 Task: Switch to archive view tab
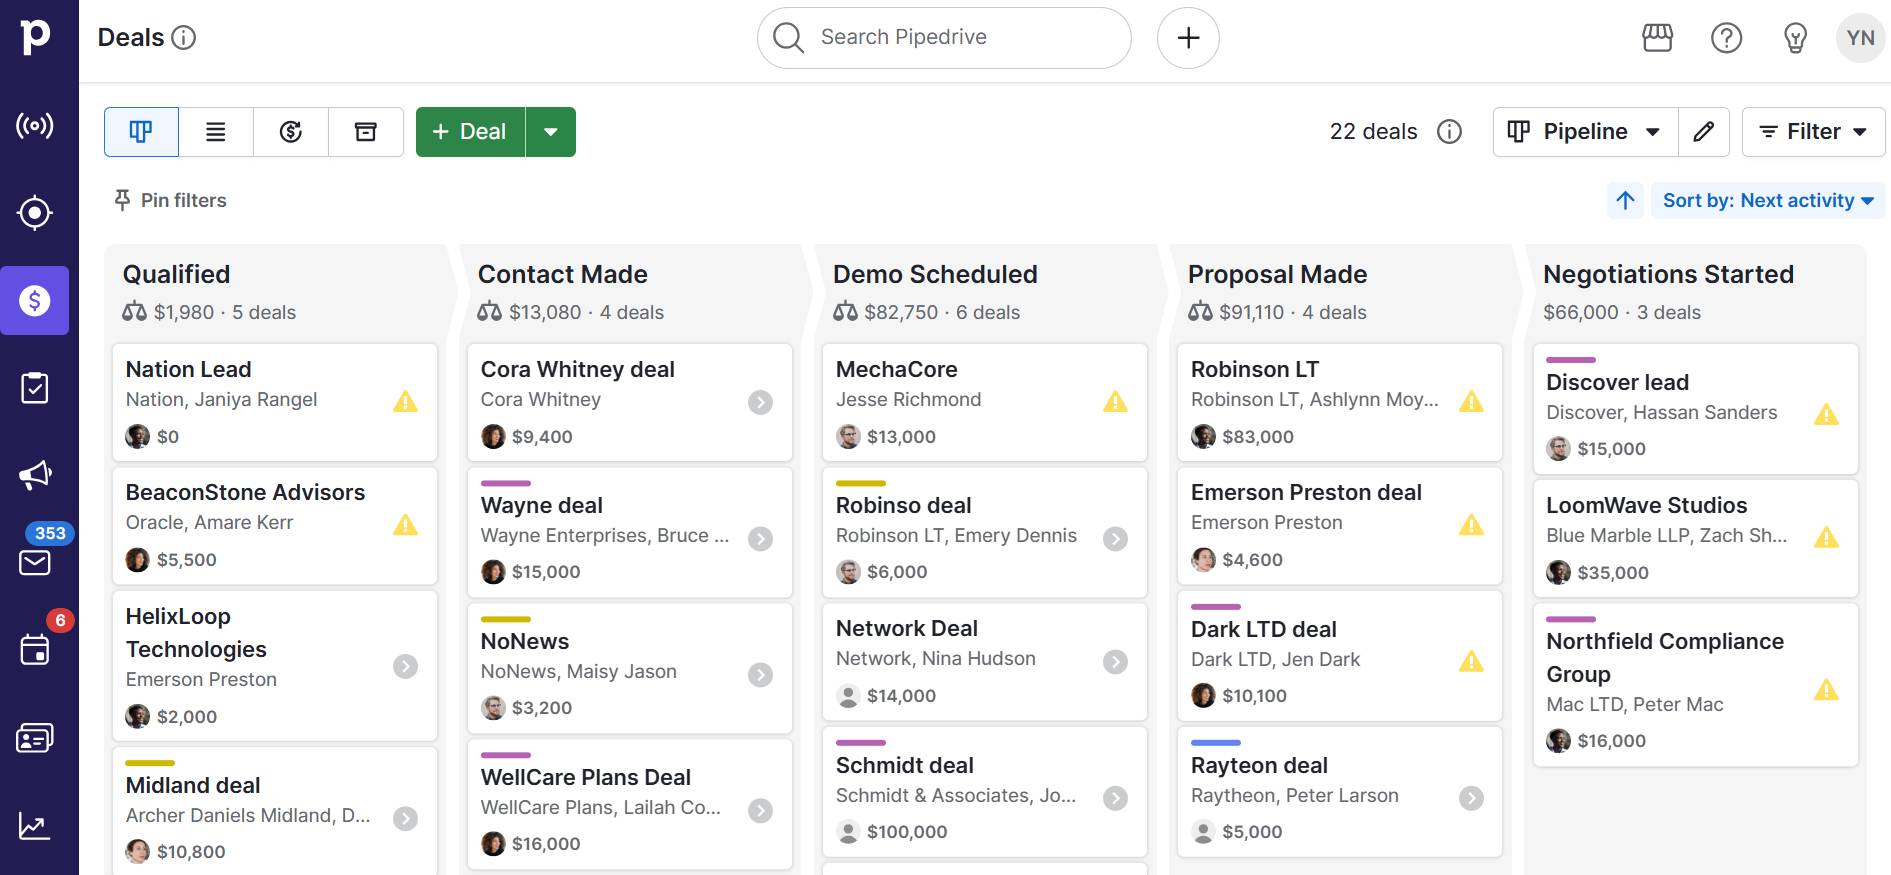click(x=366, y=132)
